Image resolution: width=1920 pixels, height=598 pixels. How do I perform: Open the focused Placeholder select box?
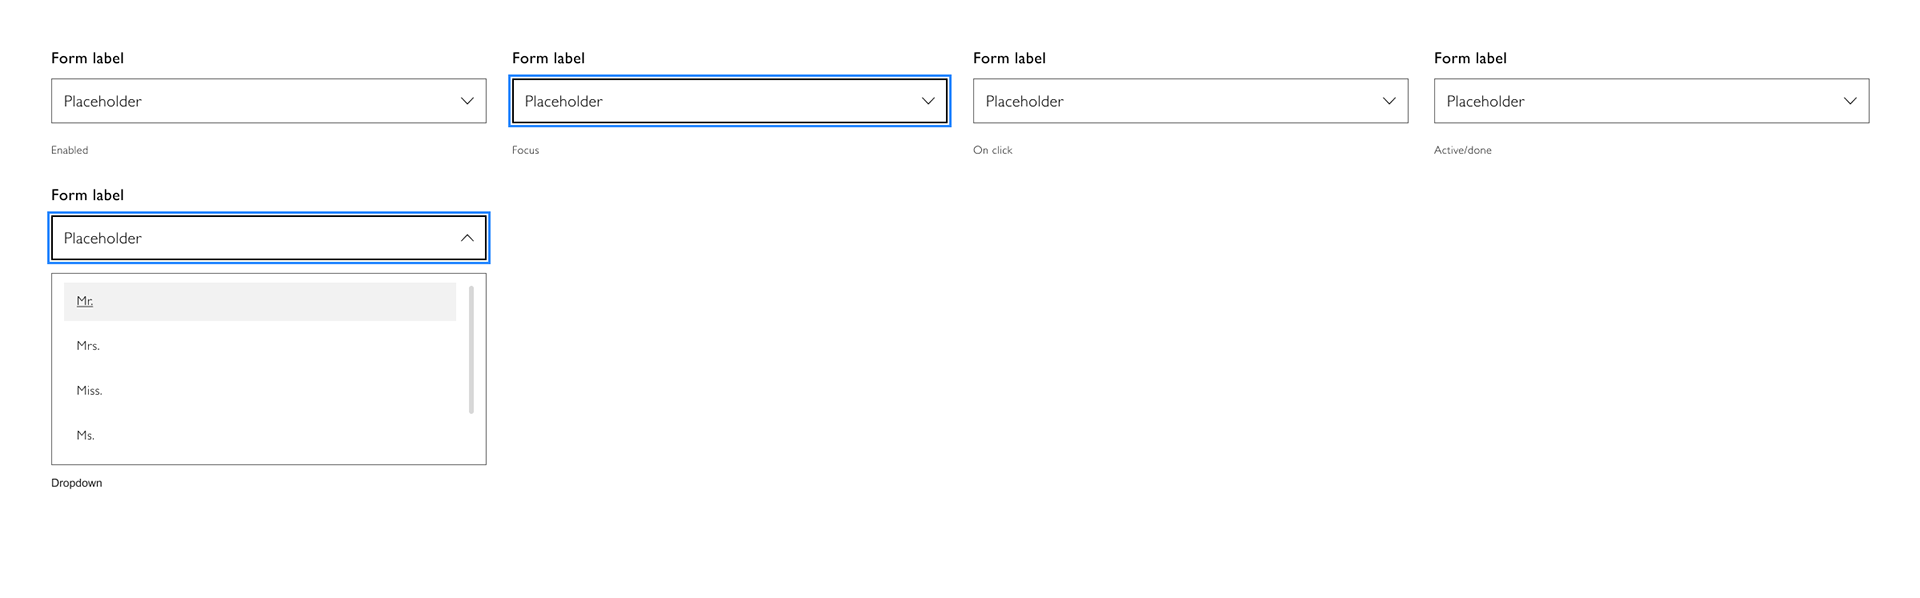tap(730, 101)
